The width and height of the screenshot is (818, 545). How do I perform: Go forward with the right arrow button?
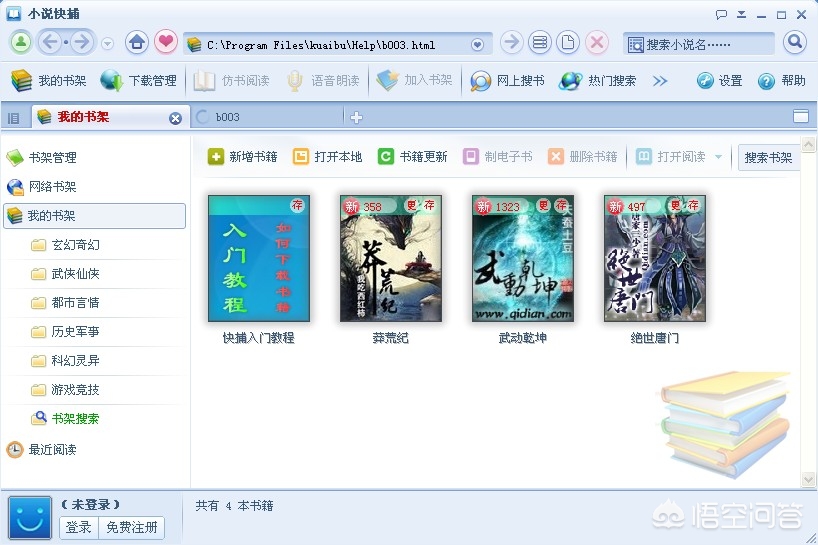pos(81,42)
